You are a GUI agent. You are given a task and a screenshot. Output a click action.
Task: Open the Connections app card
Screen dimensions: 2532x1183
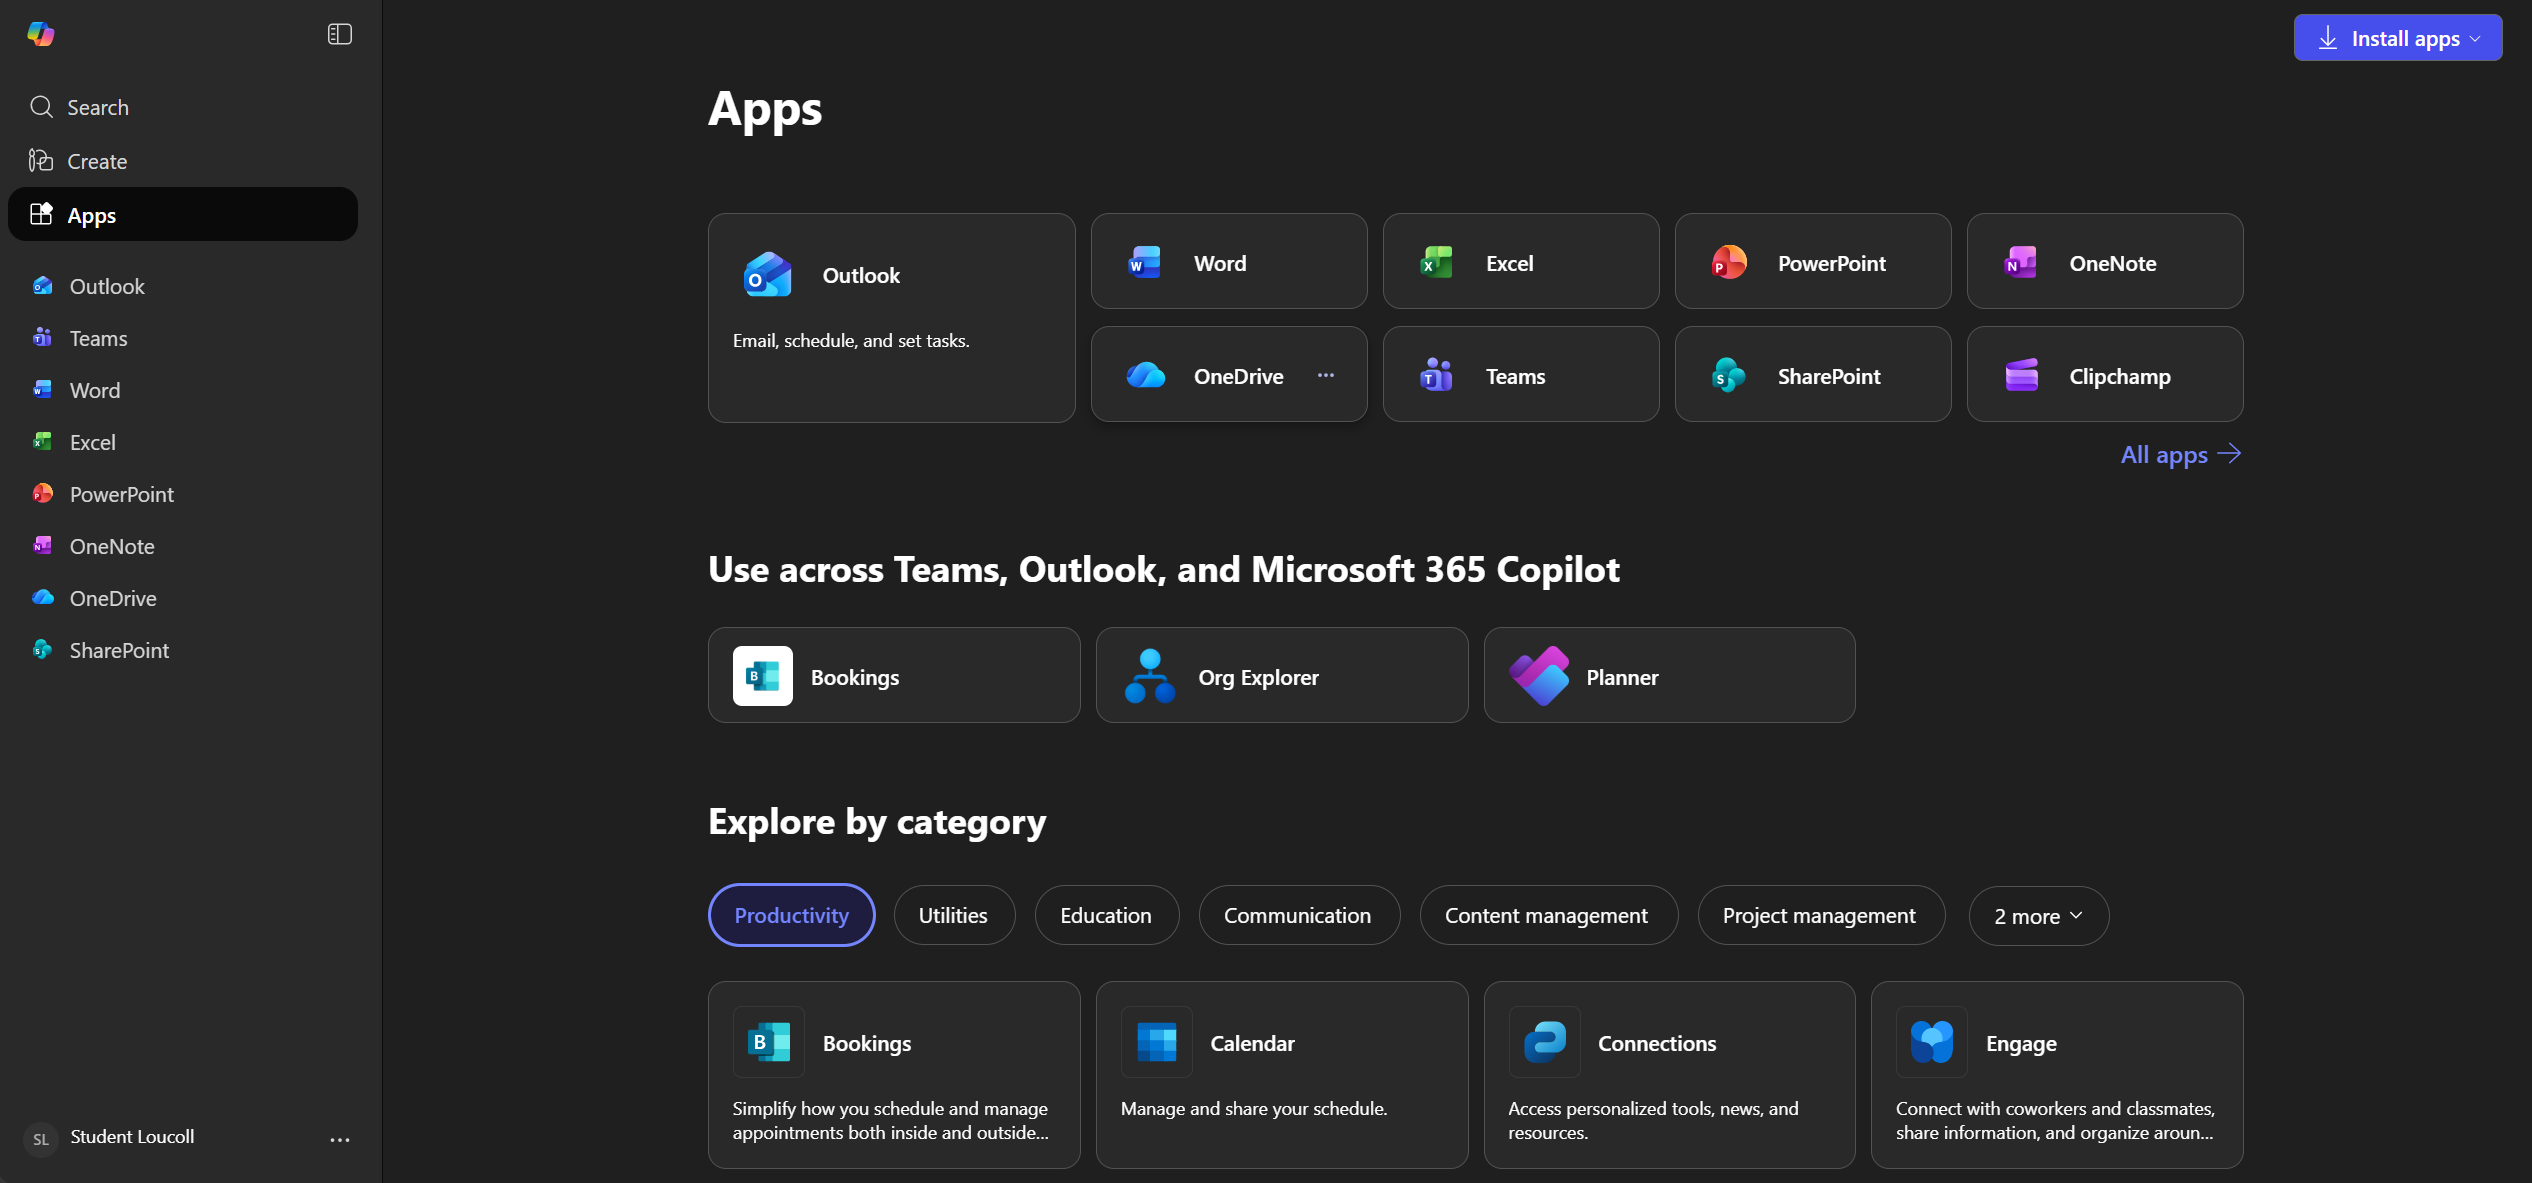tap(1670, 1074)
